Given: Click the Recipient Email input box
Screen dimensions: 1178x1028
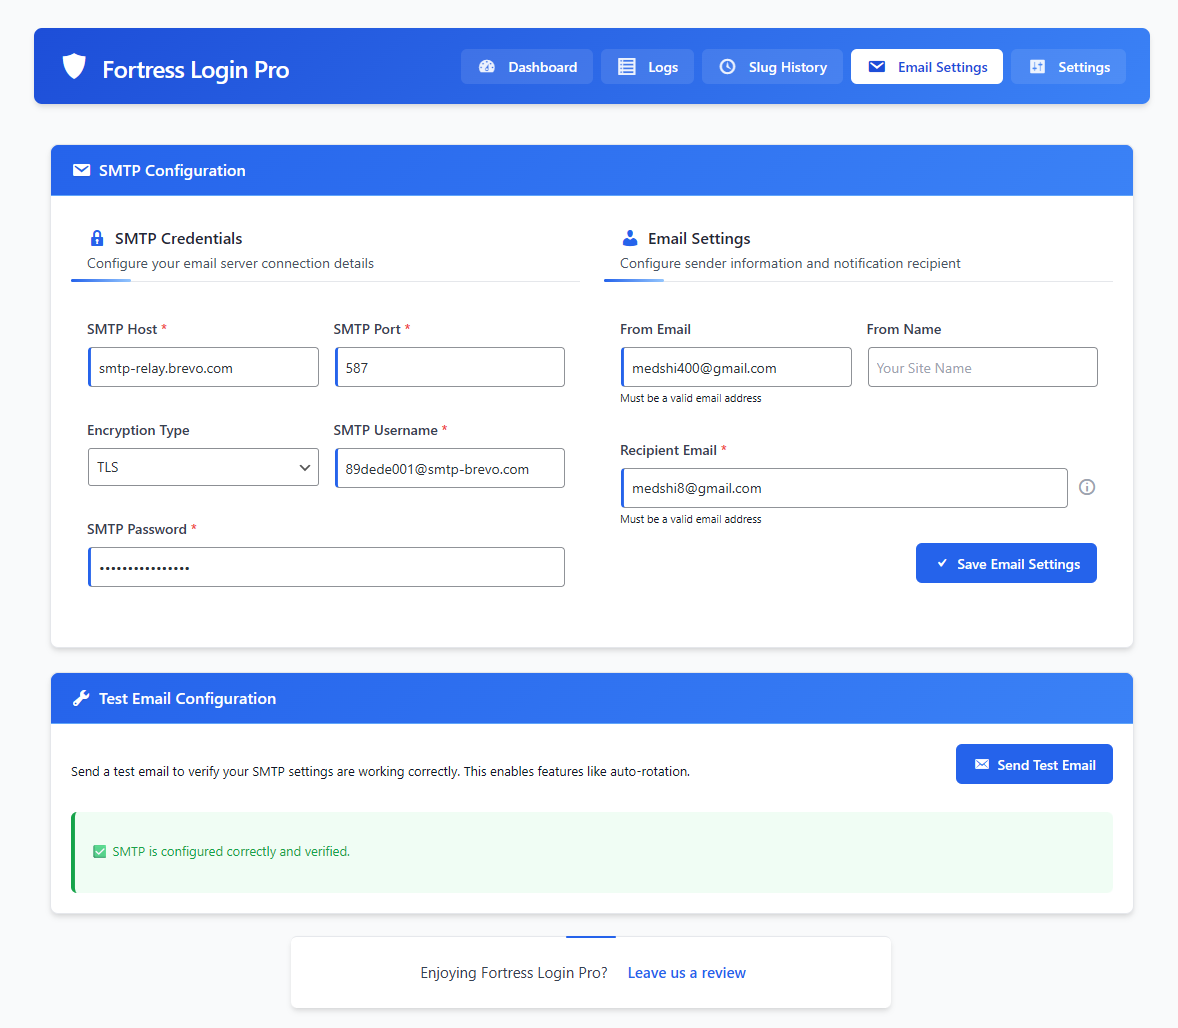Looking at the screenshot, I should (844, 488).
